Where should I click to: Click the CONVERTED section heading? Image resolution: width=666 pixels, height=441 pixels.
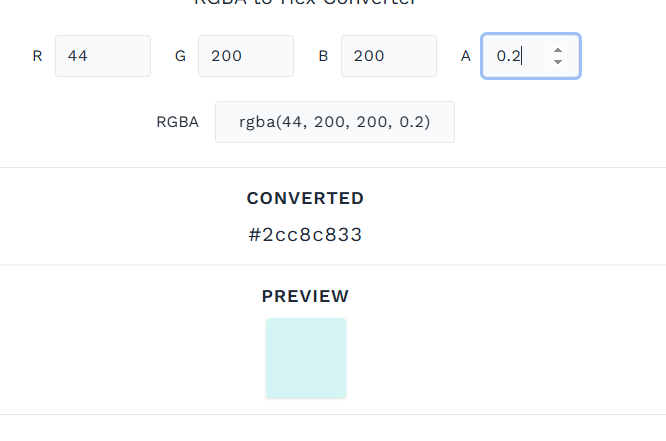tap(305, 198)
